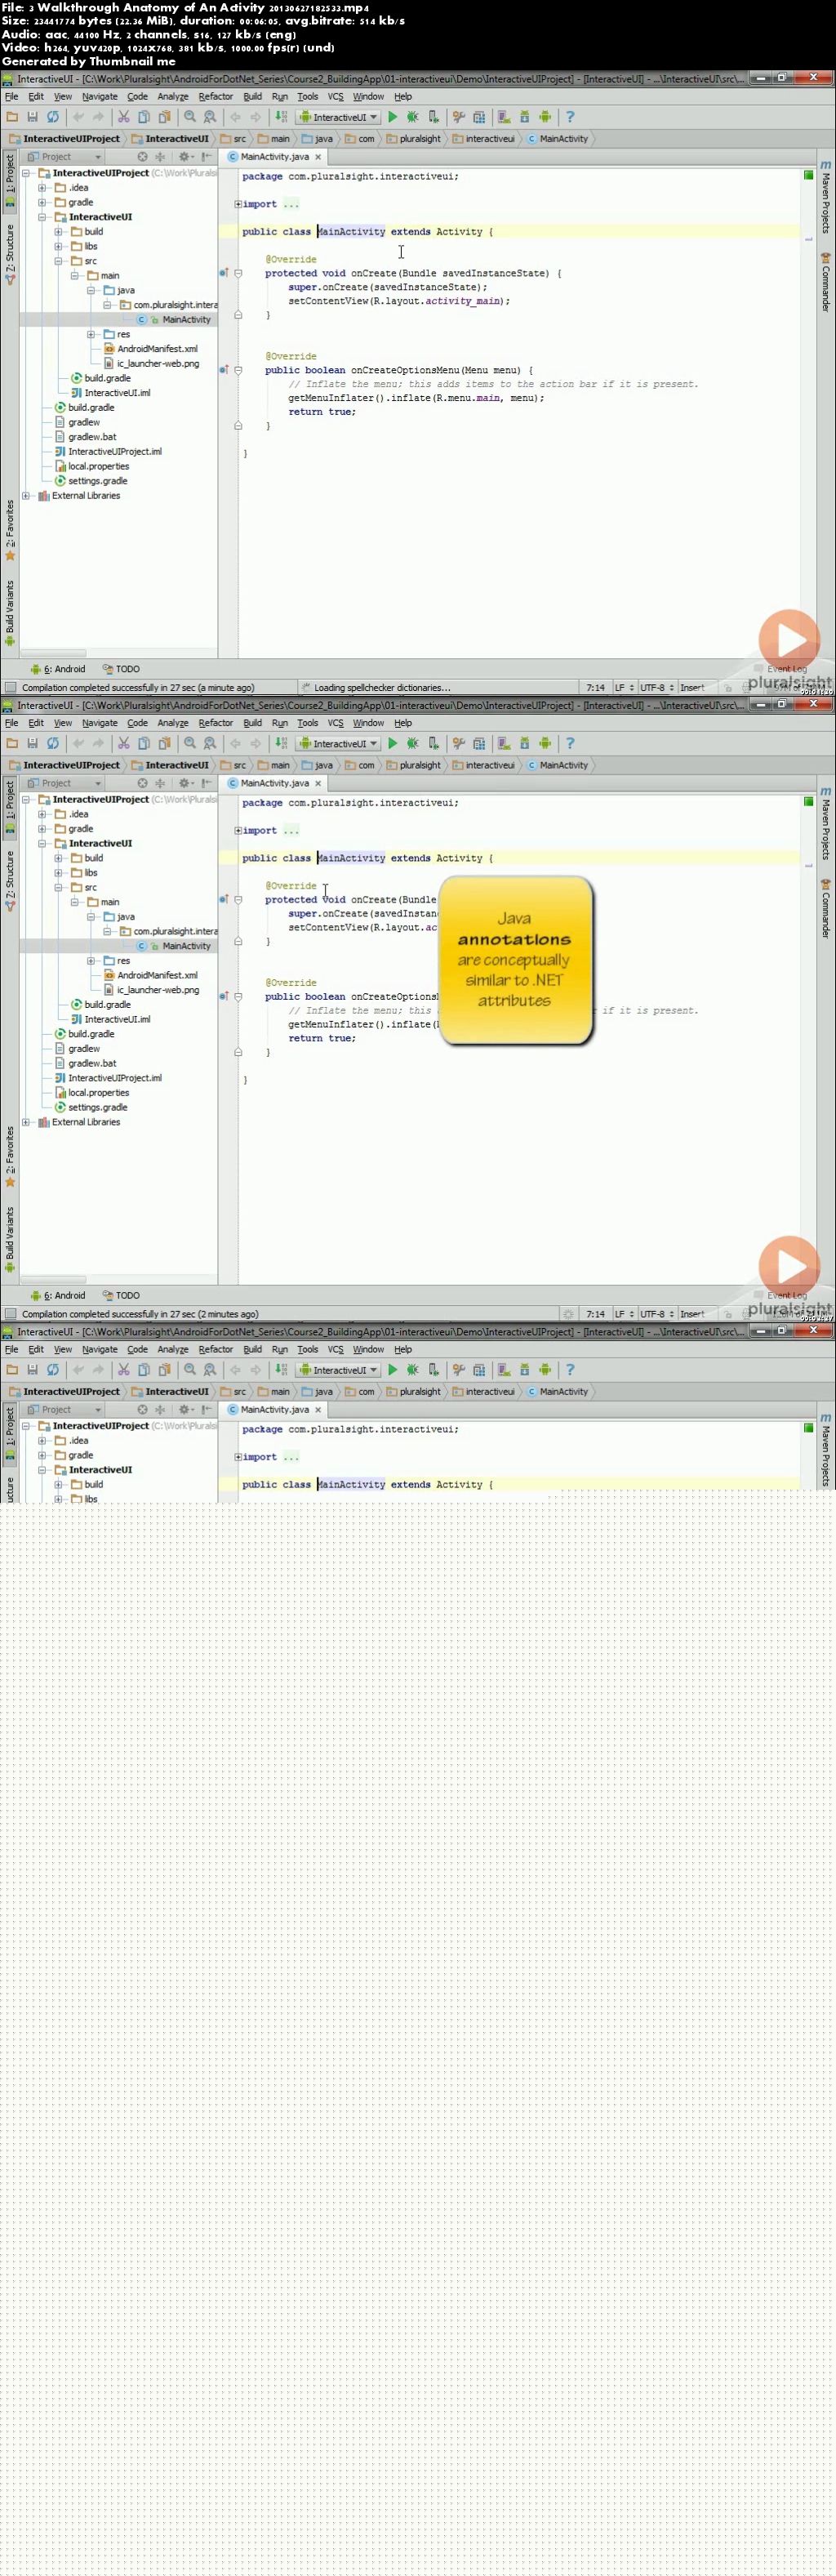The height and width of the screenshot is (2576, 836).
Task: Open InteractiveUI run configuration dropdown in first frame
Action: (x=338, y=117)
